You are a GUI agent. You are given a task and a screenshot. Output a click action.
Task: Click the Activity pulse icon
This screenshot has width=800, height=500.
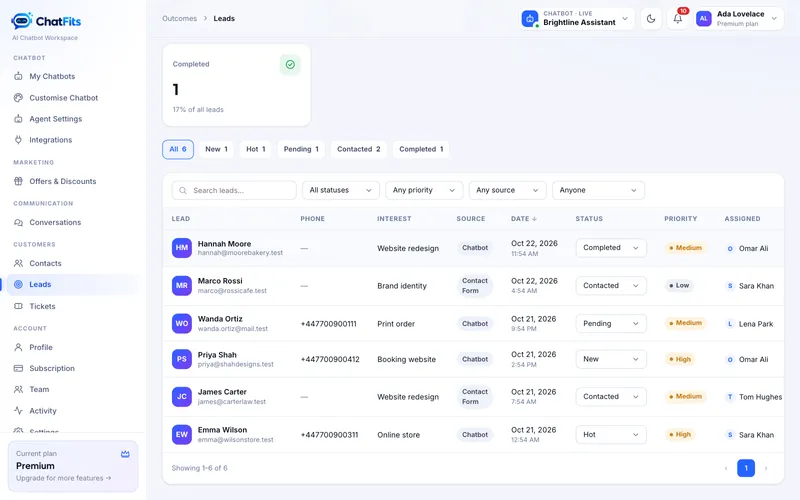click(x=18, y=411)
